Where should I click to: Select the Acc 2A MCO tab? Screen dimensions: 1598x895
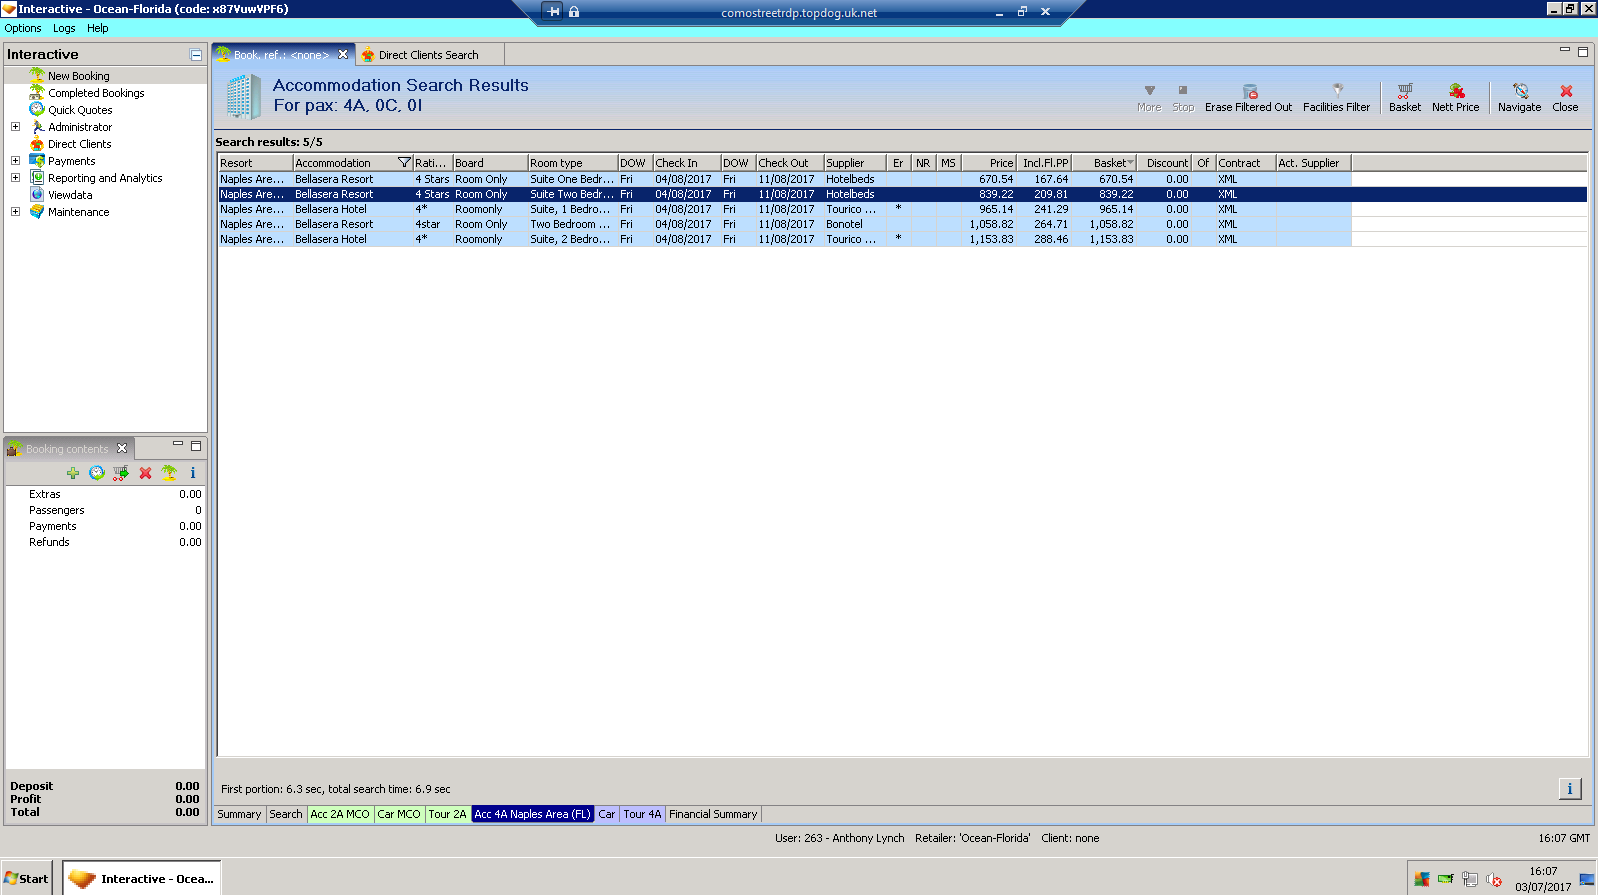pos(340,814)
